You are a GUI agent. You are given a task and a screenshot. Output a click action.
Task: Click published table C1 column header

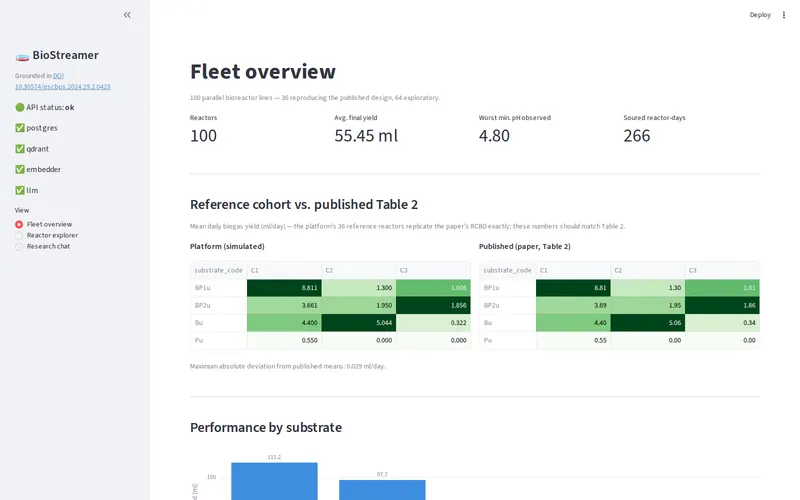pos(573,270)
